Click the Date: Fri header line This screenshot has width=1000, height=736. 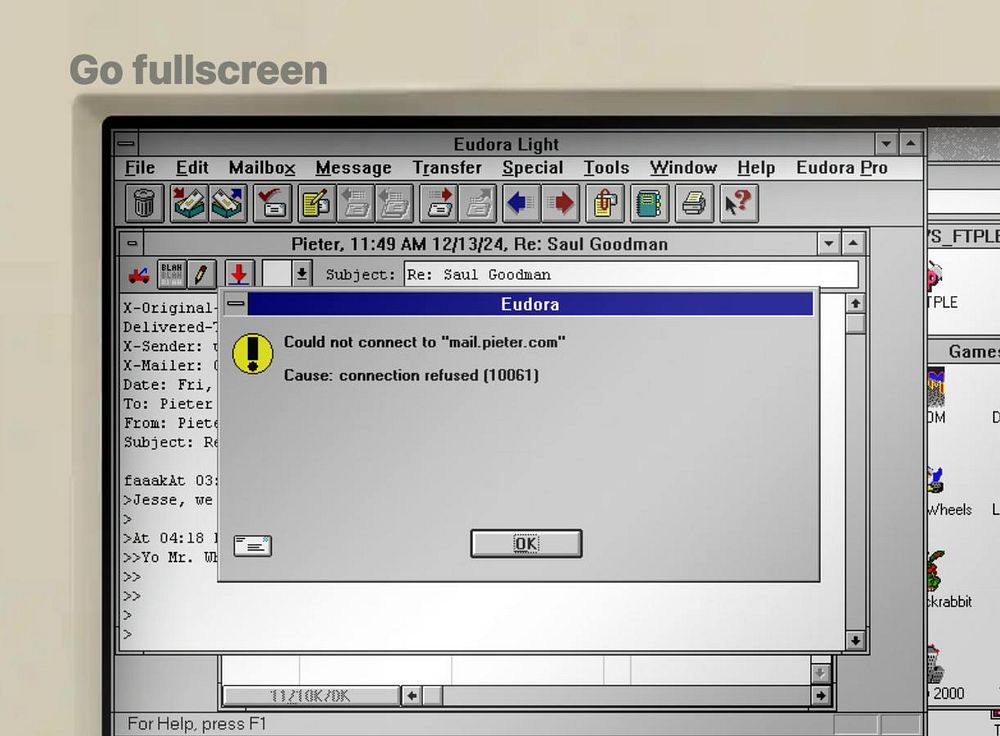coord(167,385)
